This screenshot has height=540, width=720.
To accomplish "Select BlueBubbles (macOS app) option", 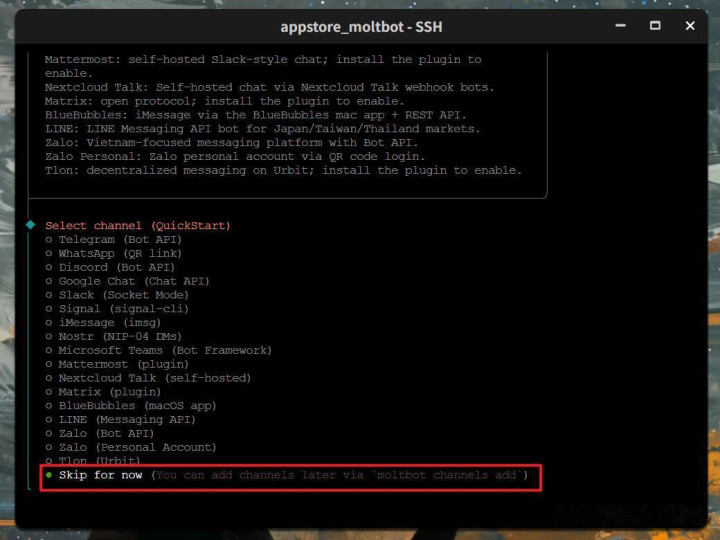I will tap(131, 406).
